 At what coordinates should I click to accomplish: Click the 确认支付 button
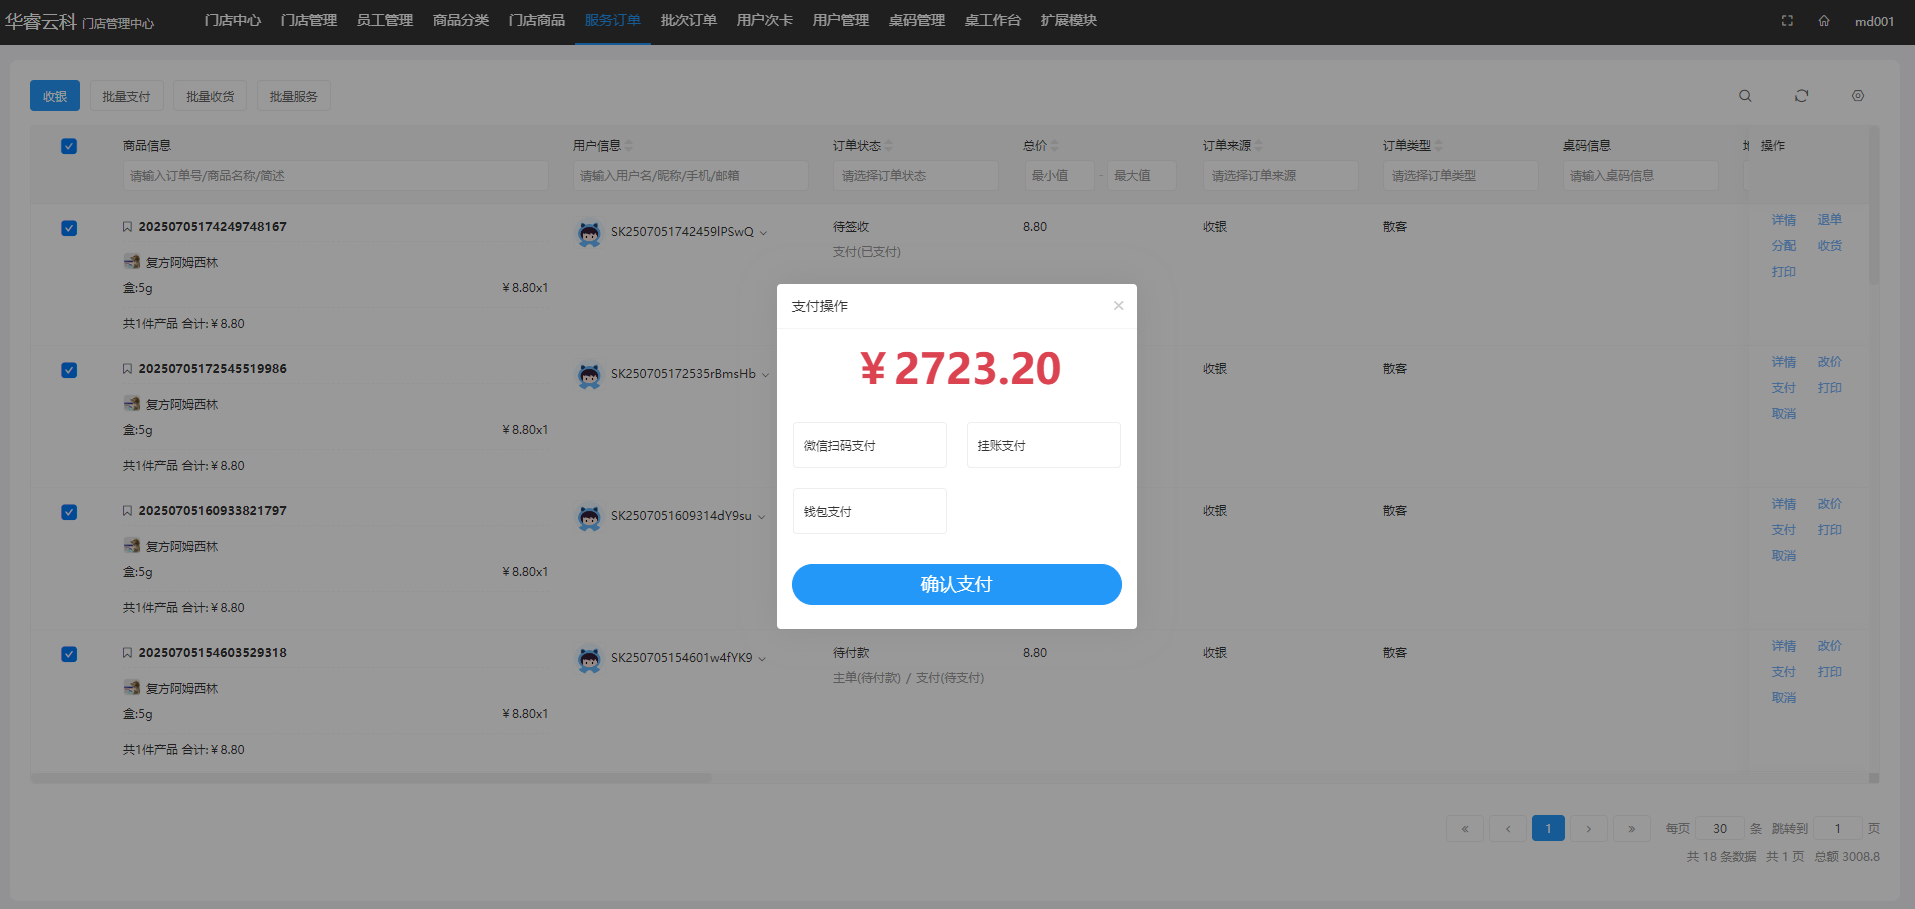click(956, 584)
